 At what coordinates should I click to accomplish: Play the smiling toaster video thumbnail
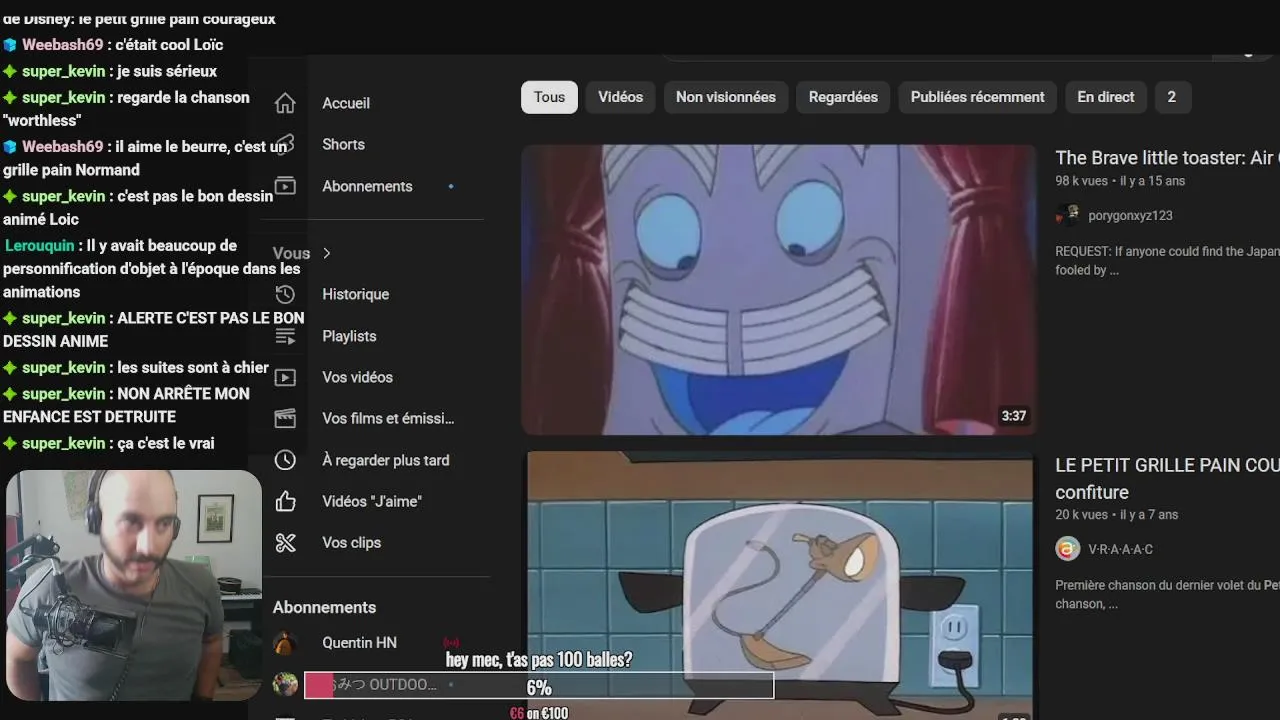[x=778, y=290]
